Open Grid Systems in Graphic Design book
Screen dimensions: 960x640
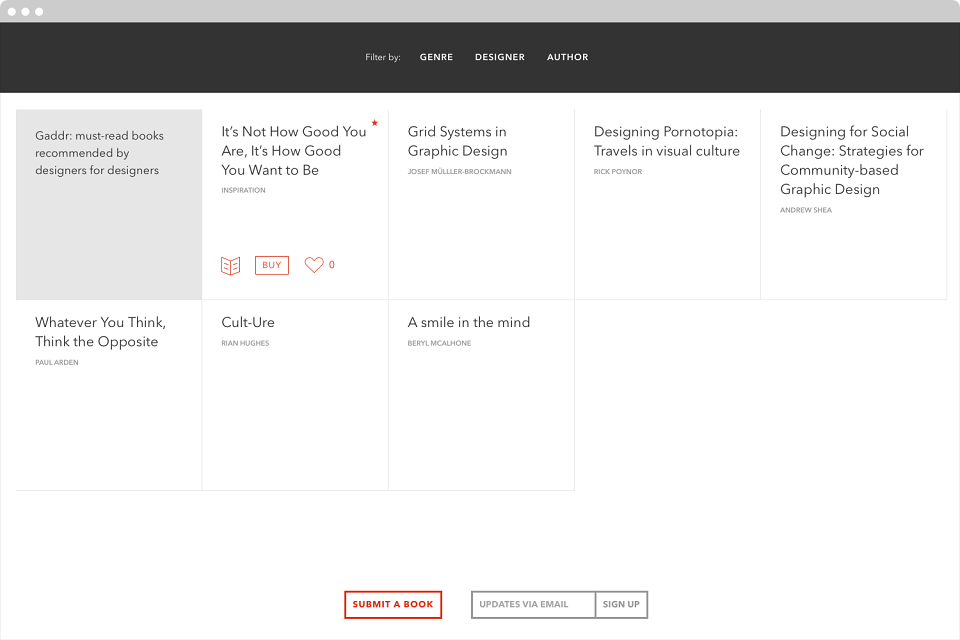(x=481, y=205)
